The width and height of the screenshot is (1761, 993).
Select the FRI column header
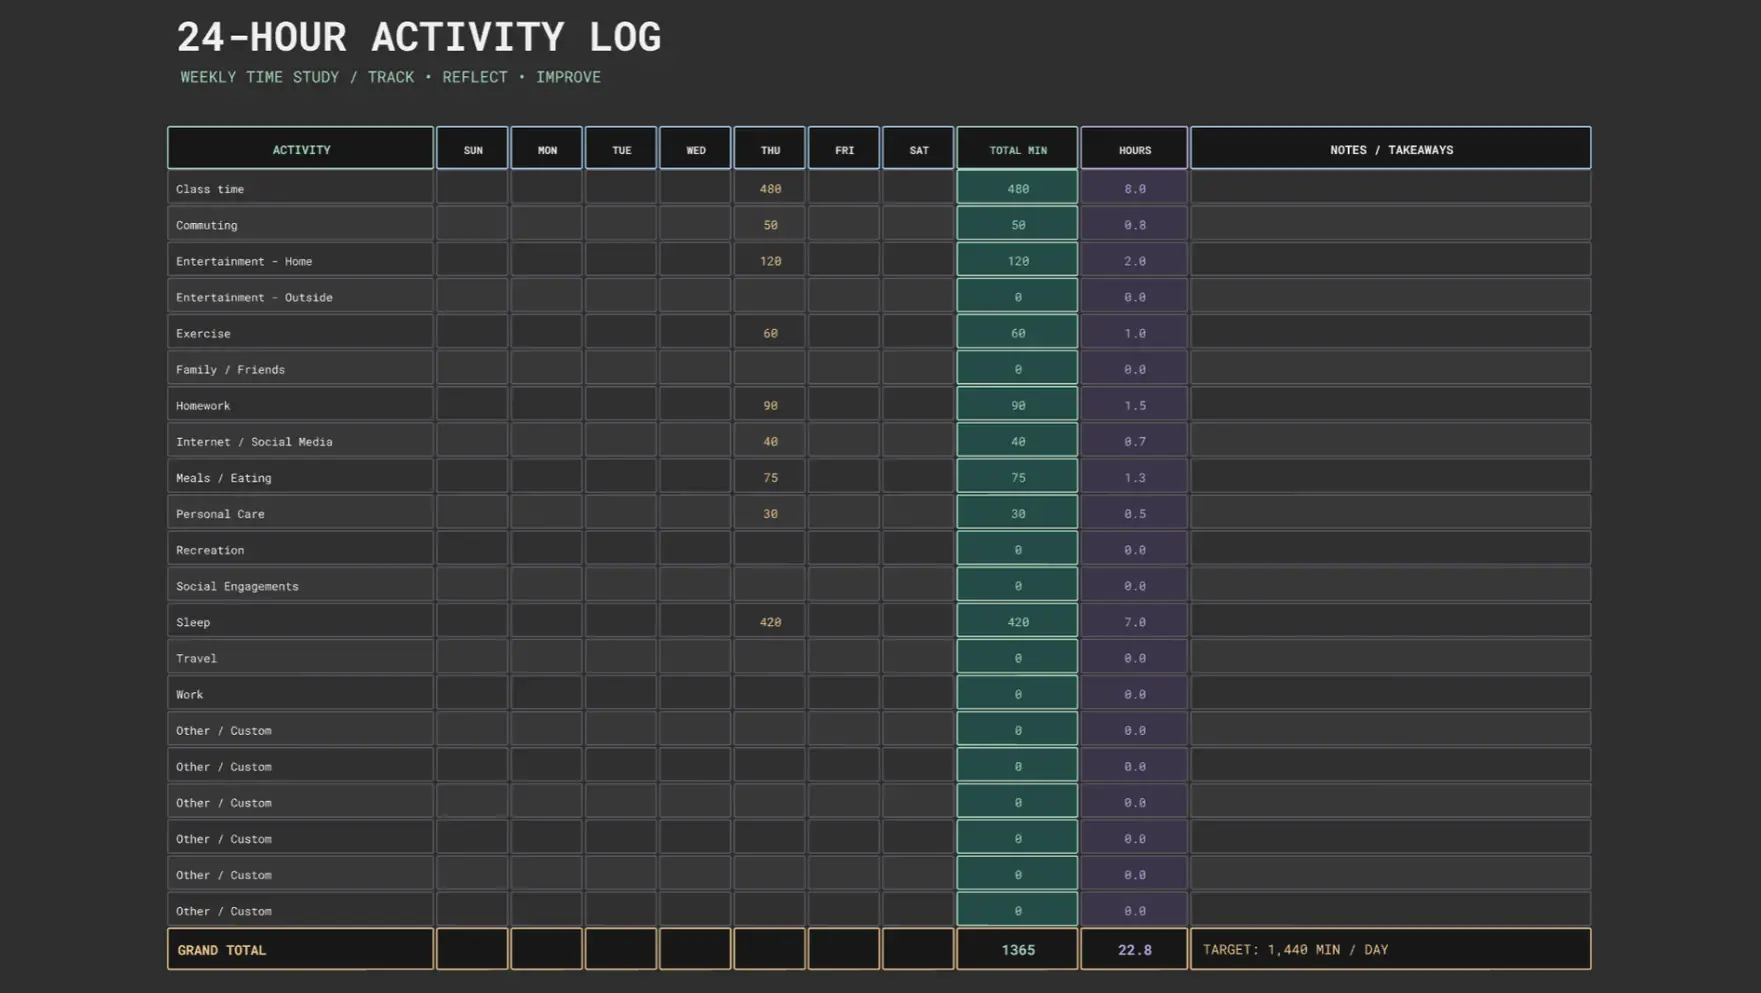[x=844, y=149]
